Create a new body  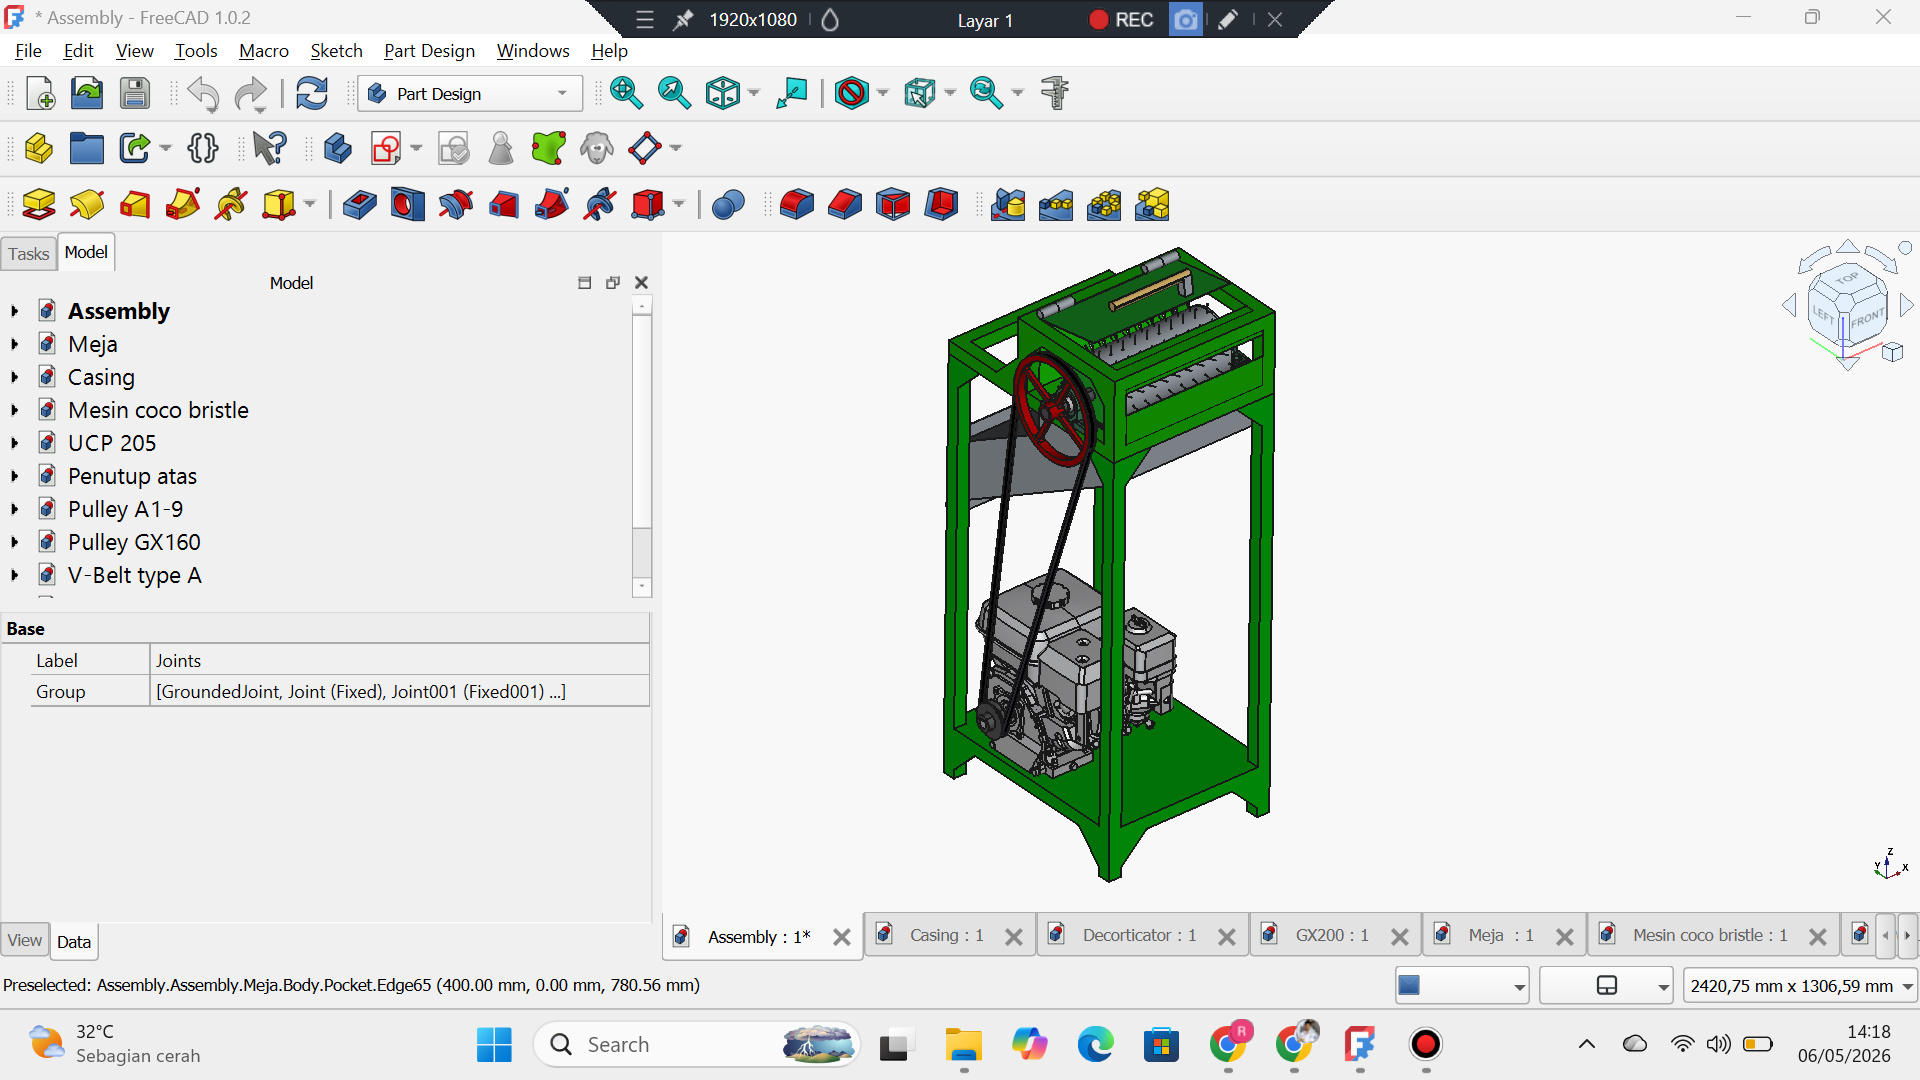(338, 148)
